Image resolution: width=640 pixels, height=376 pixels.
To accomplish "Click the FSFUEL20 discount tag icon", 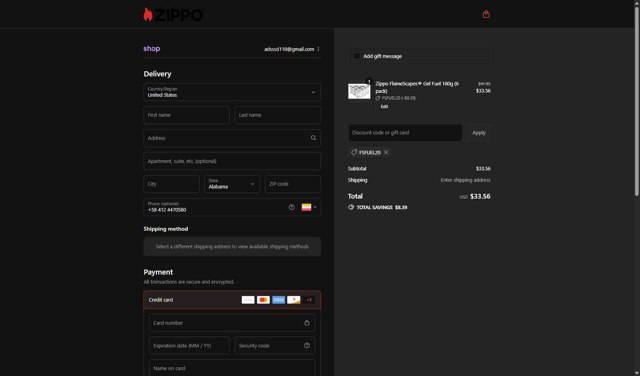I will click(x=354, y=152).
